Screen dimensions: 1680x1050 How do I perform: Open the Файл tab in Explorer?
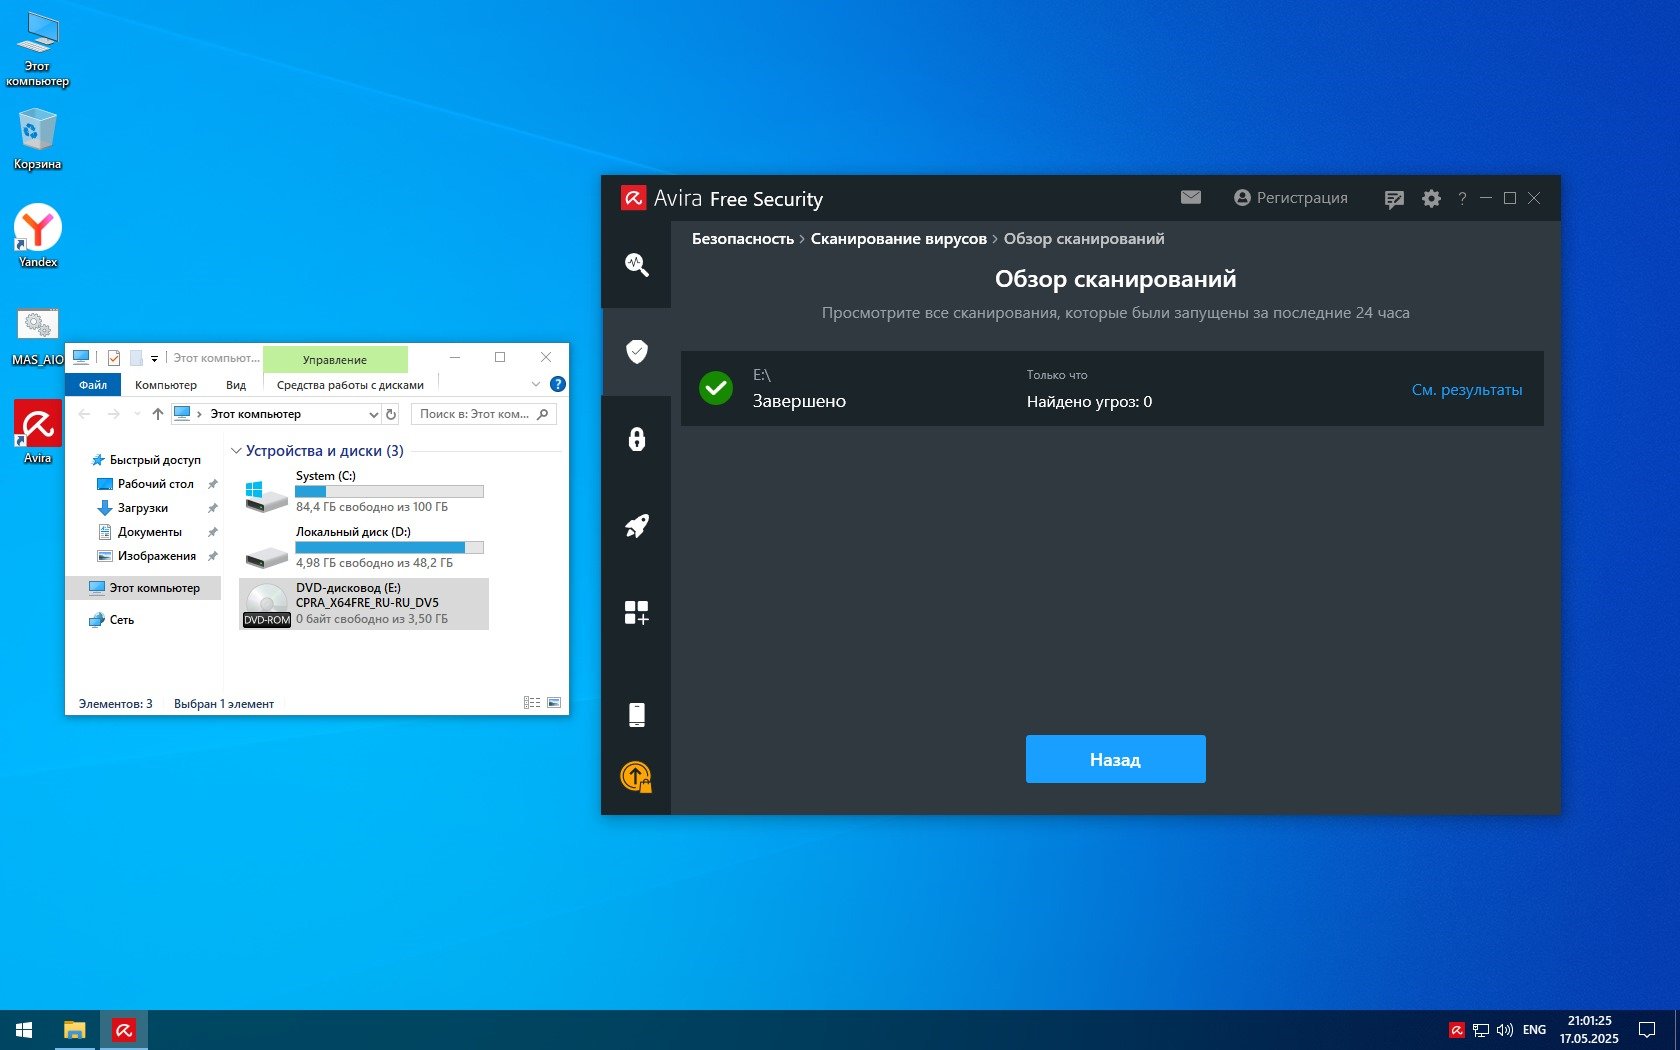[x=93, y=385]
